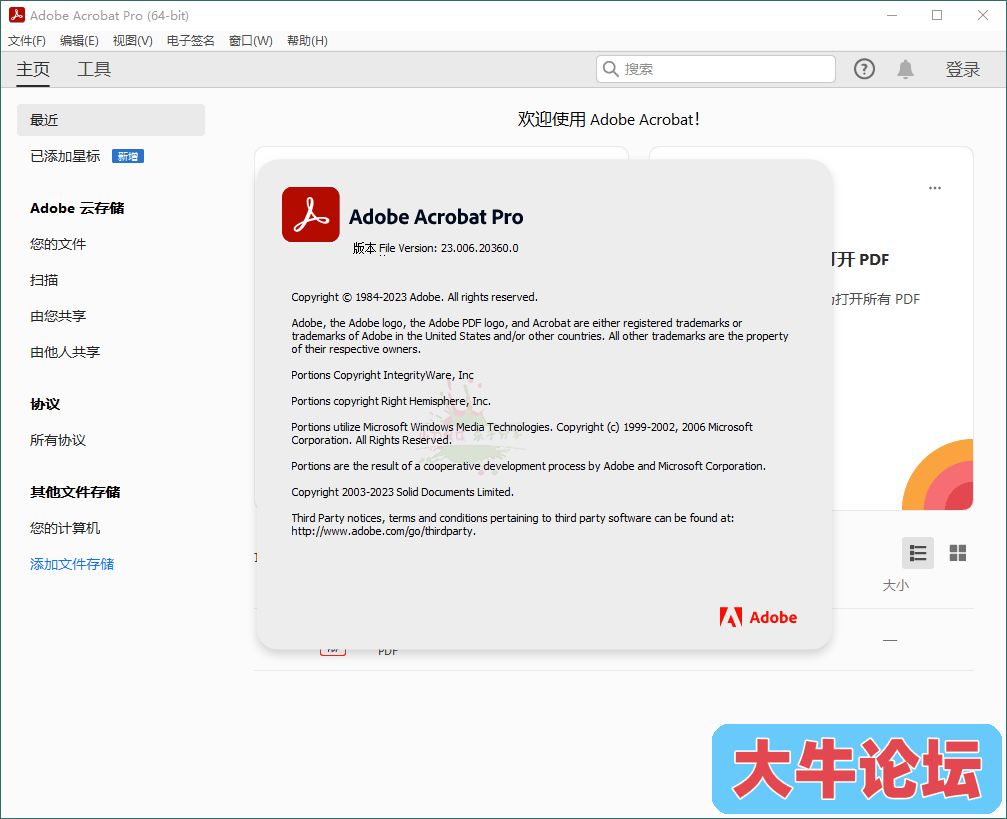This screenshot has width=1007, height=819.
Task: Open 所有协议 in the sidebar
Action: pos(58,440)
